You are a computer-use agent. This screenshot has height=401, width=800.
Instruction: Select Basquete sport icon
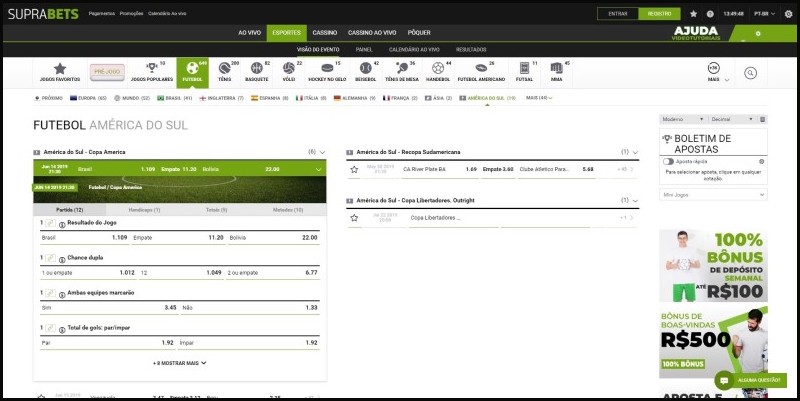[x=256, y=68]
